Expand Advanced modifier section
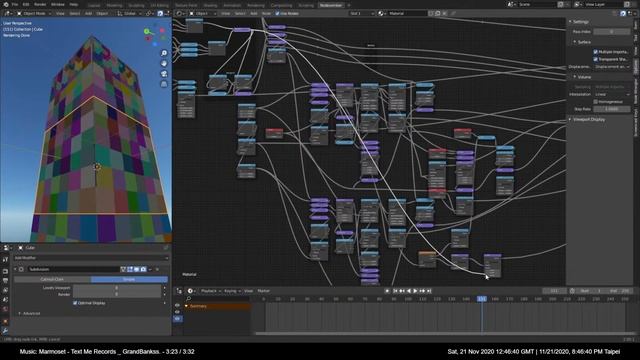 coord(29,313)
